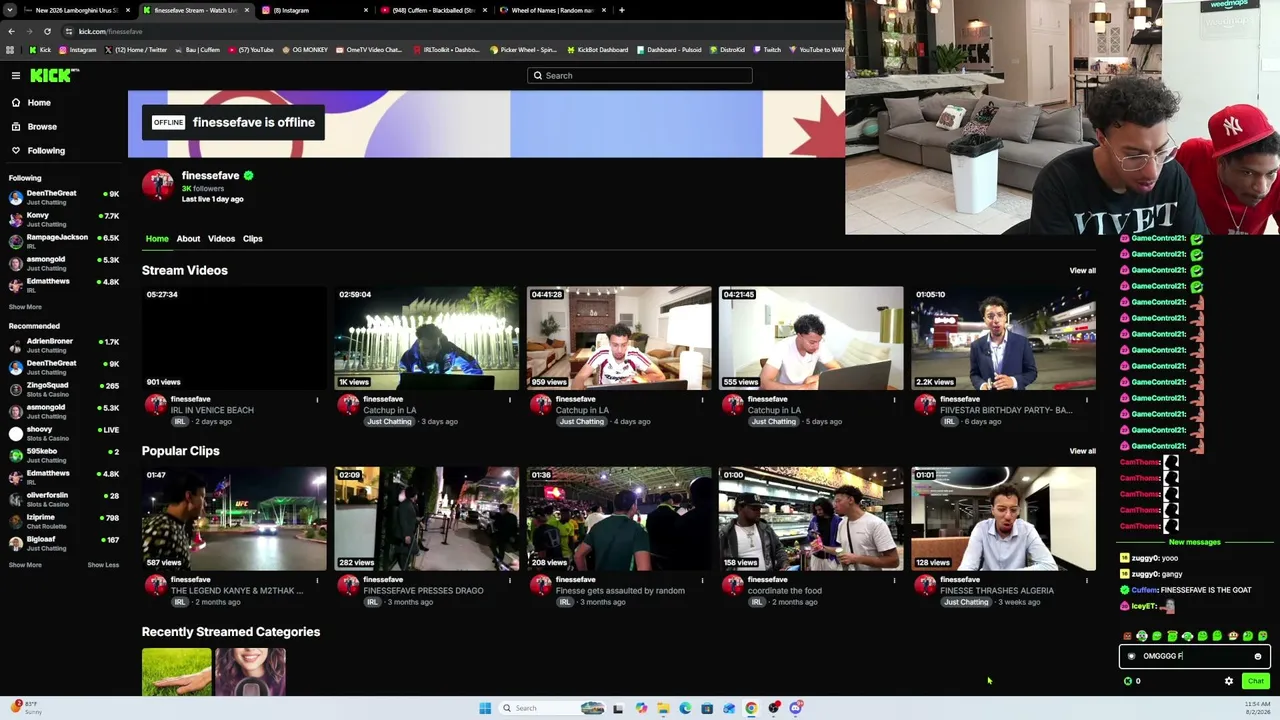Open oliverforslin recommended channel
1280x720 pixels.
64,499
